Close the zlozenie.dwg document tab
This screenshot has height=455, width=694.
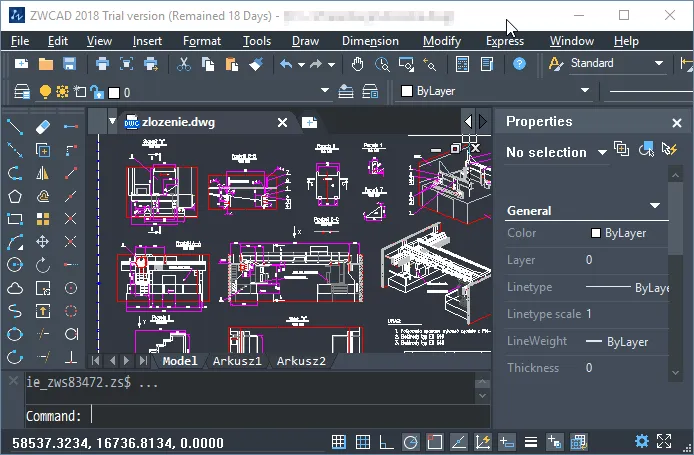(282, 123)
